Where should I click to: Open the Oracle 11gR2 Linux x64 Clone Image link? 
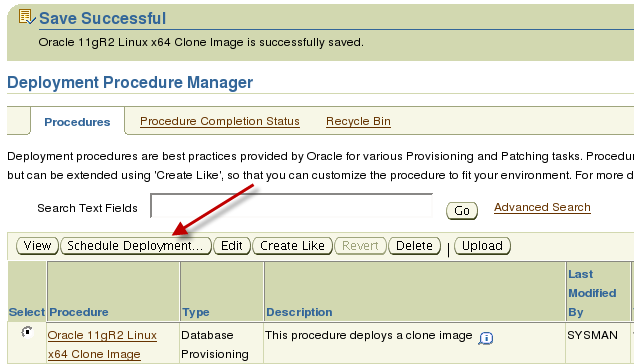point(102,345)
